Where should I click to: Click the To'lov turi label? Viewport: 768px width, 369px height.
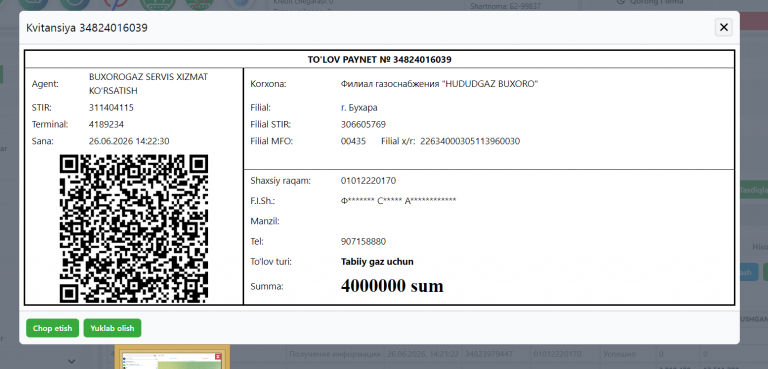coord(271,262)
